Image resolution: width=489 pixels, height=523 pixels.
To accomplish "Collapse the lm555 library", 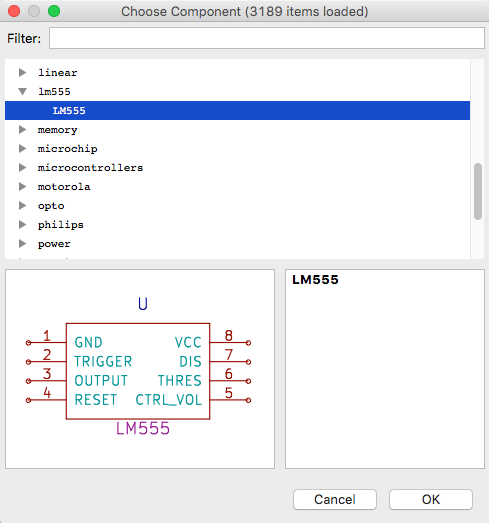I will (x=22, y=91).
